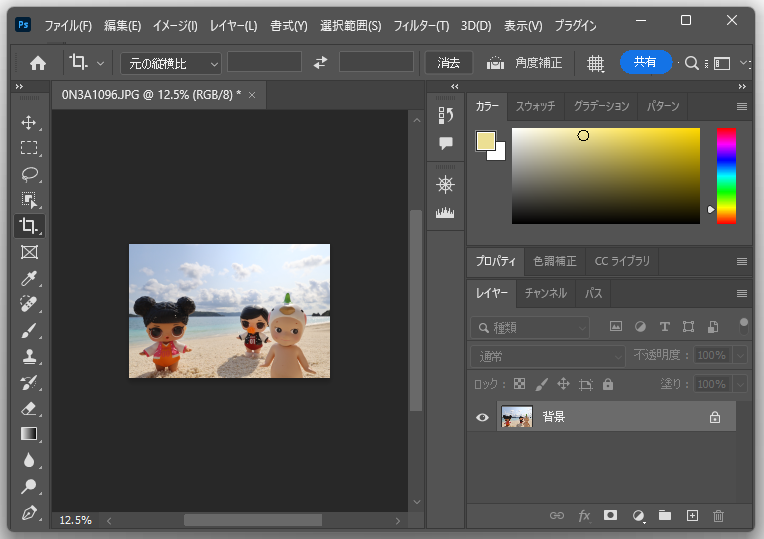Open the Color panel flyout menu
764x539 pixels.
(x=742, y=106)
